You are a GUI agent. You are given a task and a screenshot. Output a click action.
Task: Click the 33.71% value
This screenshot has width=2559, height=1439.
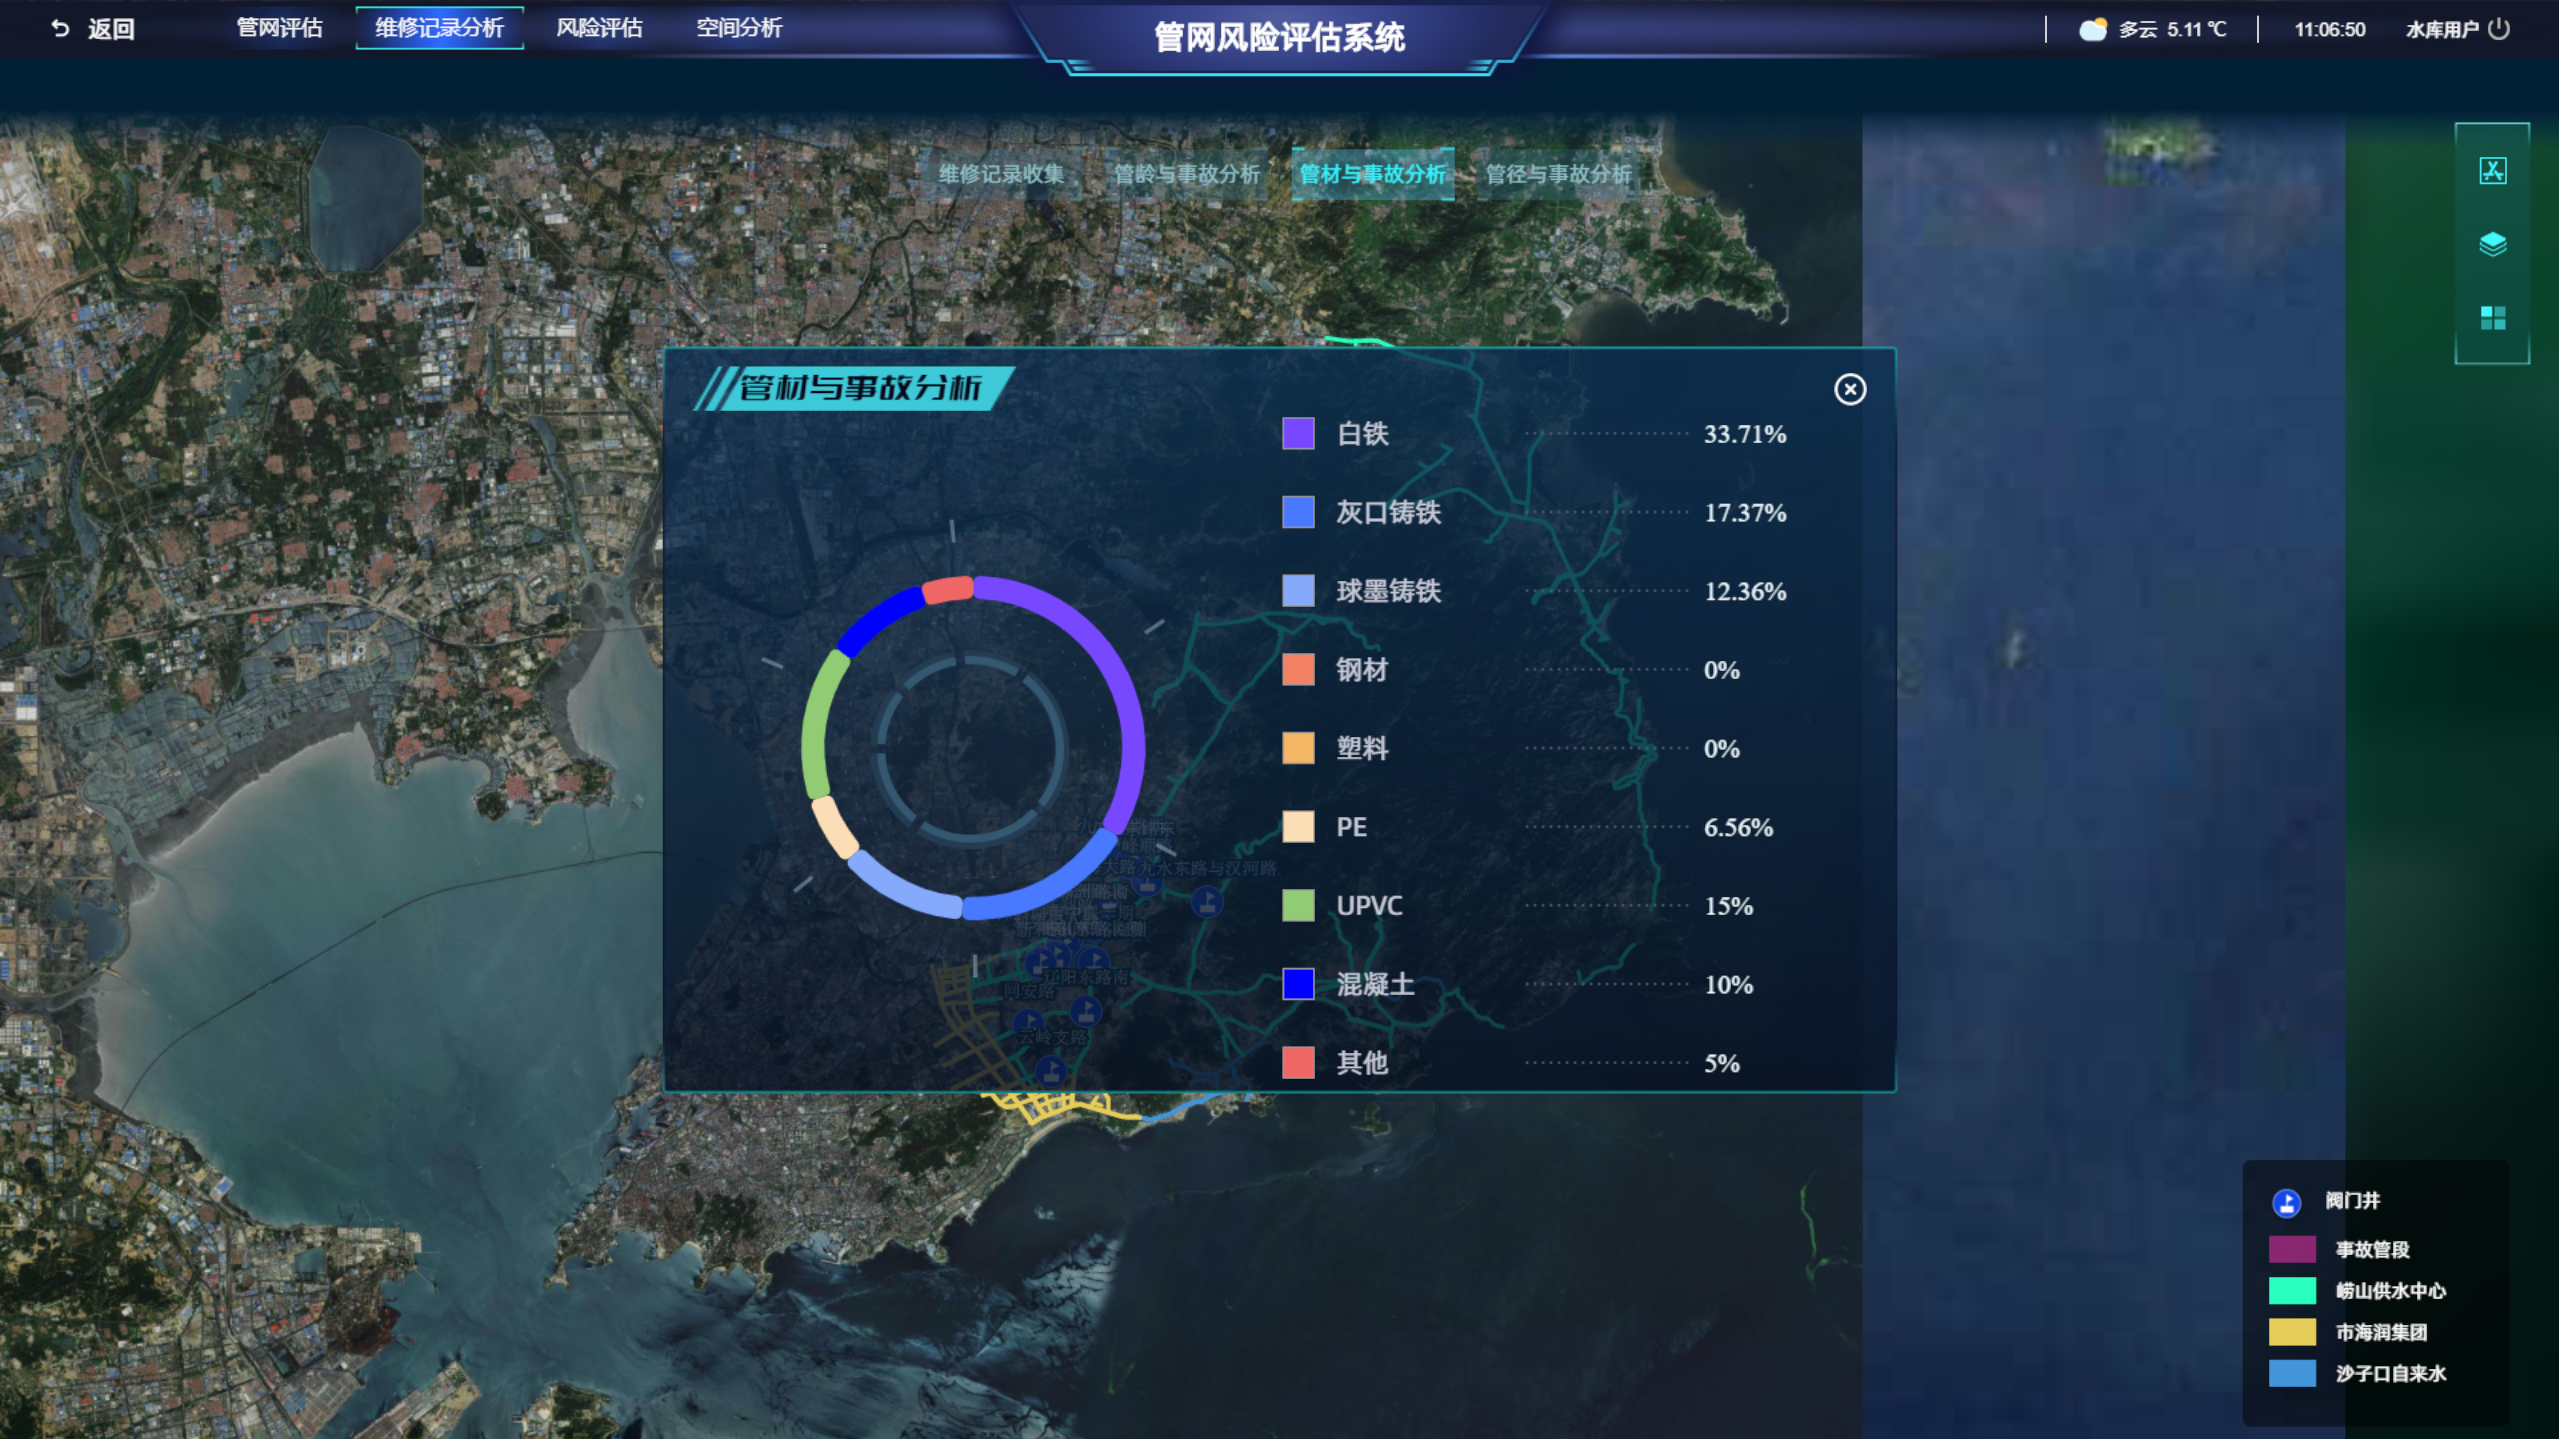point(1745,434)
